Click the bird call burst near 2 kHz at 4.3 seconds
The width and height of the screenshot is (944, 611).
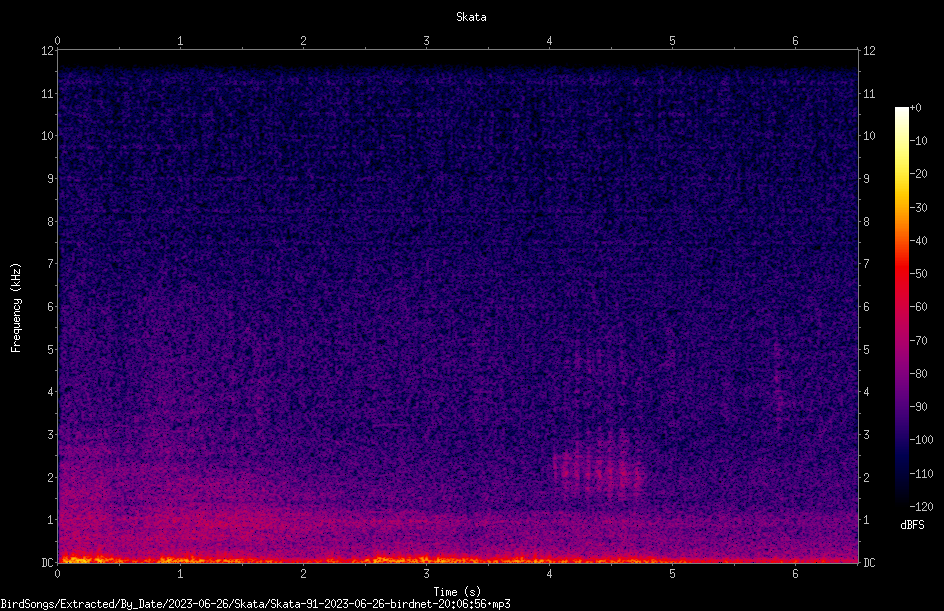pos(597,470)
